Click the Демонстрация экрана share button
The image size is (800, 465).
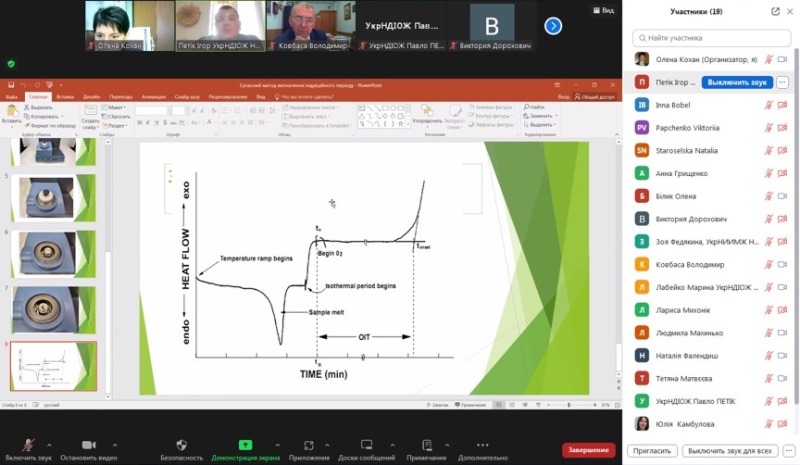(245, 449)
